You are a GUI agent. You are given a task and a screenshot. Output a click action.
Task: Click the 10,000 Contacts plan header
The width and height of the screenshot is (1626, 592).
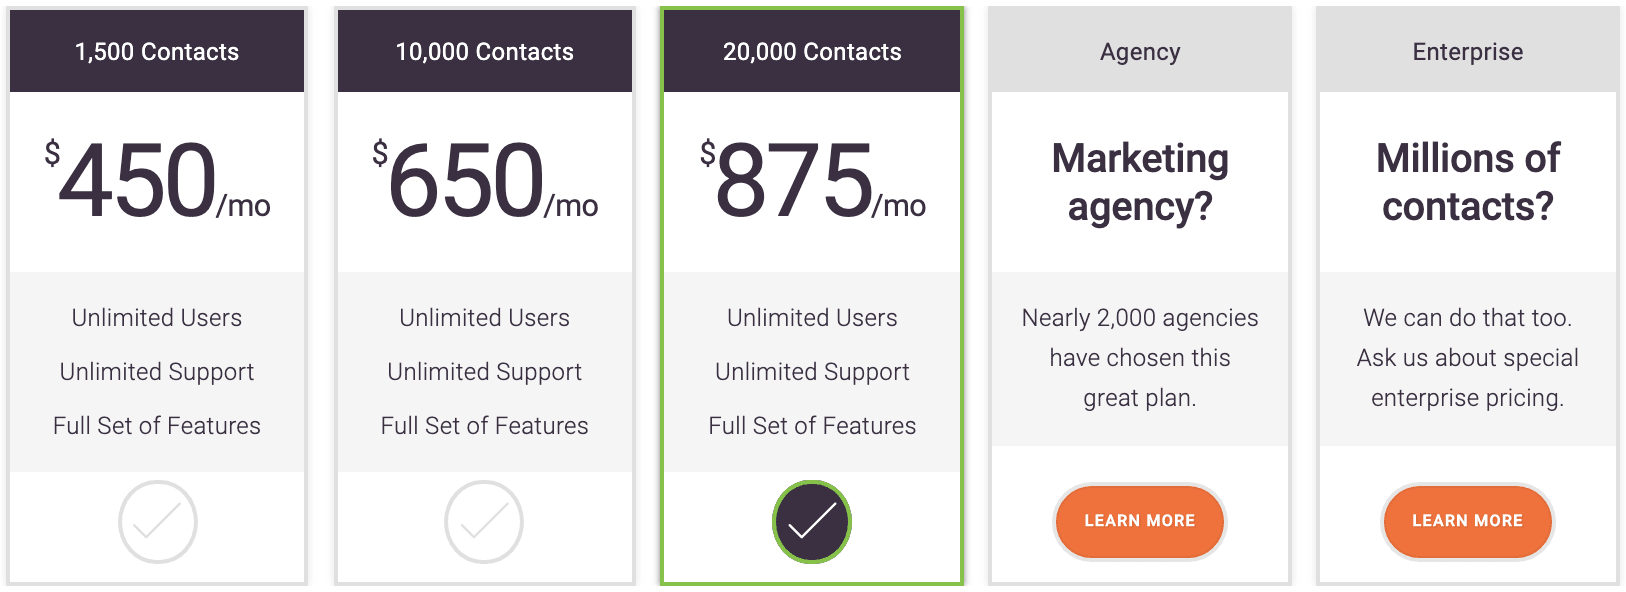click(485, 52)
